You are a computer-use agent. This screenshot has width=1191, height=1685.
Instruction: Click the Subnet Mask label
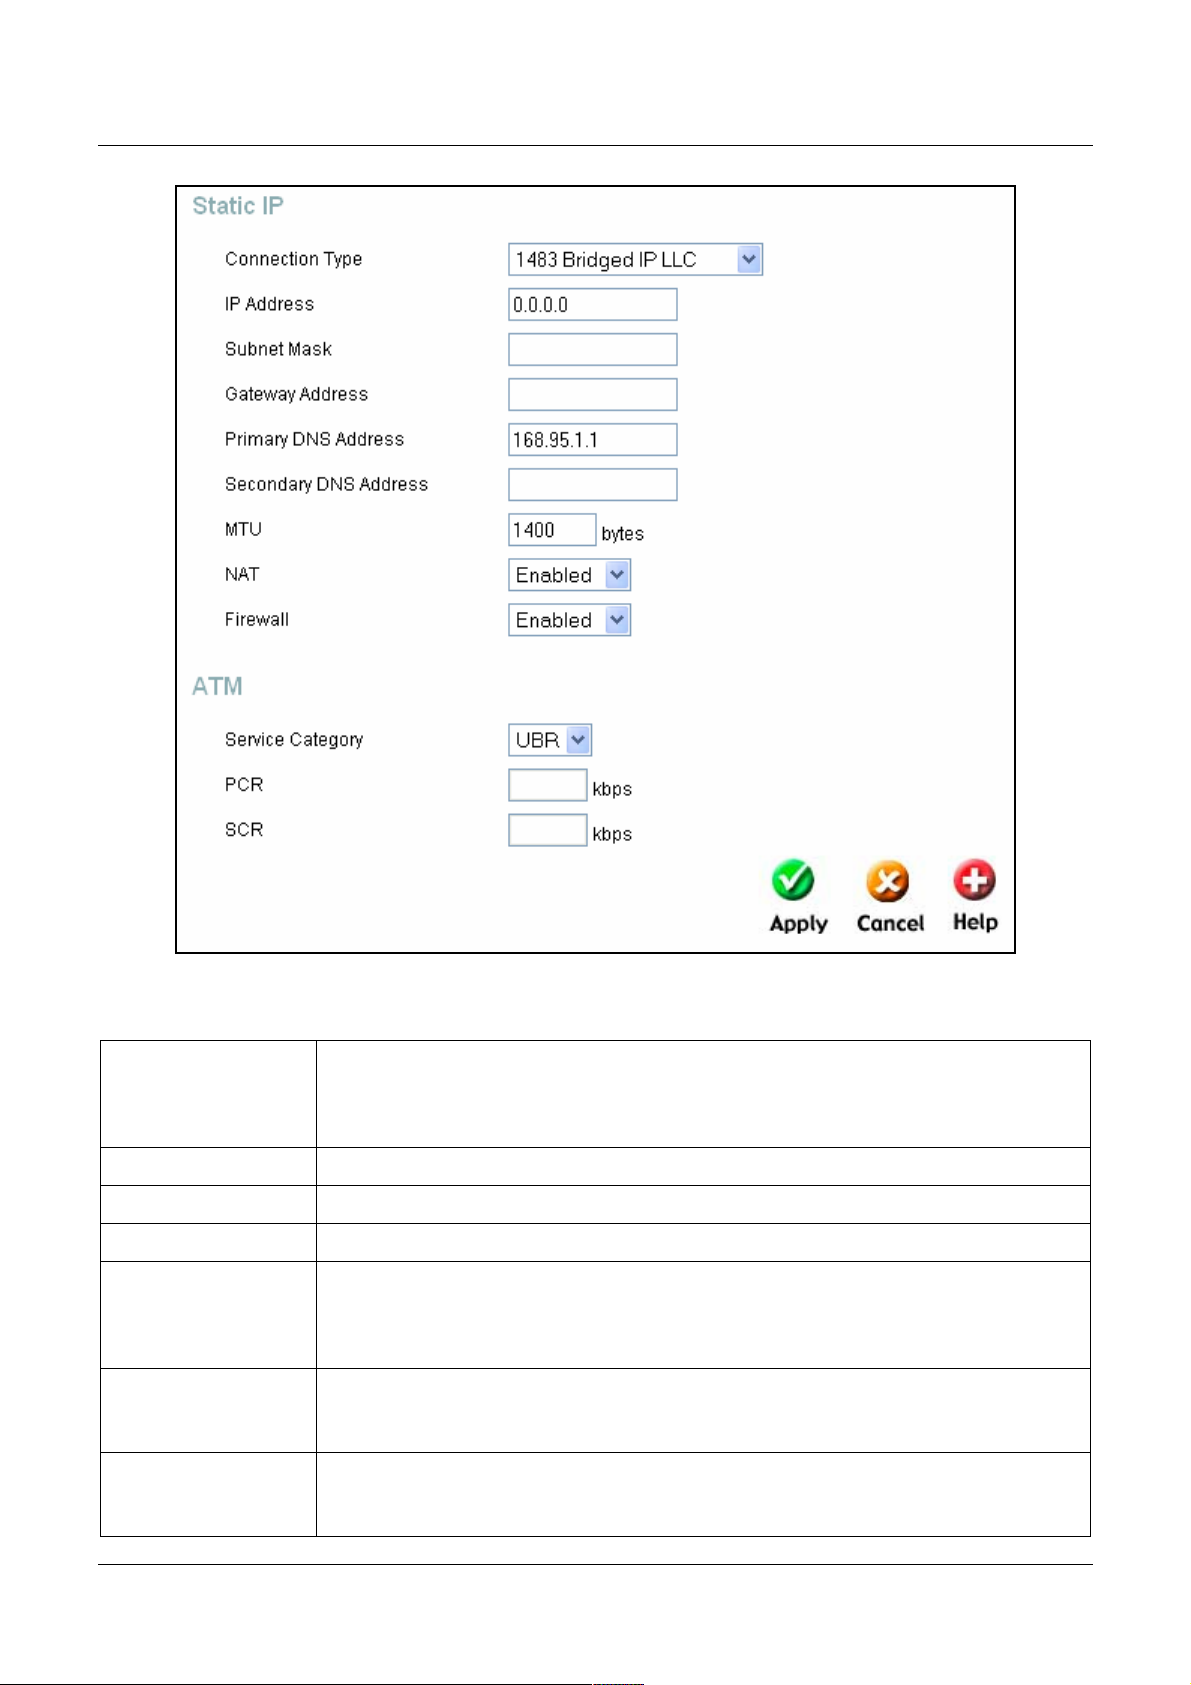(x=278, y=349)
